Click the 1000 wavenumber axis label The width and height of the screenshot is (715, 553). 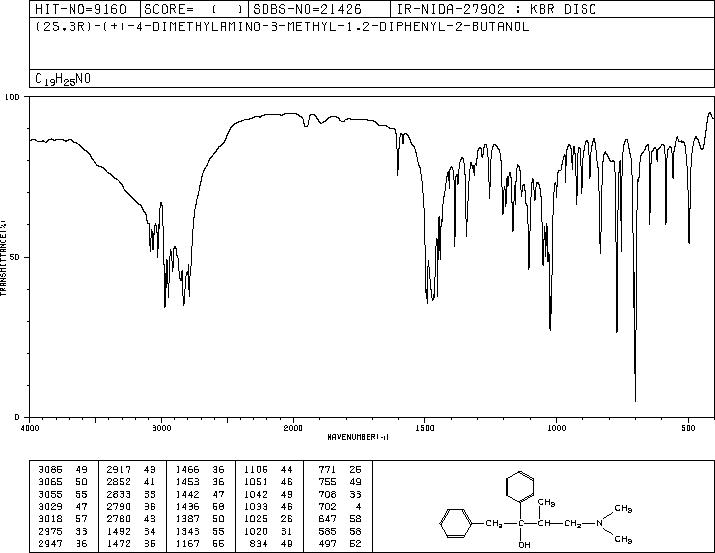click(x=556, y=428)
